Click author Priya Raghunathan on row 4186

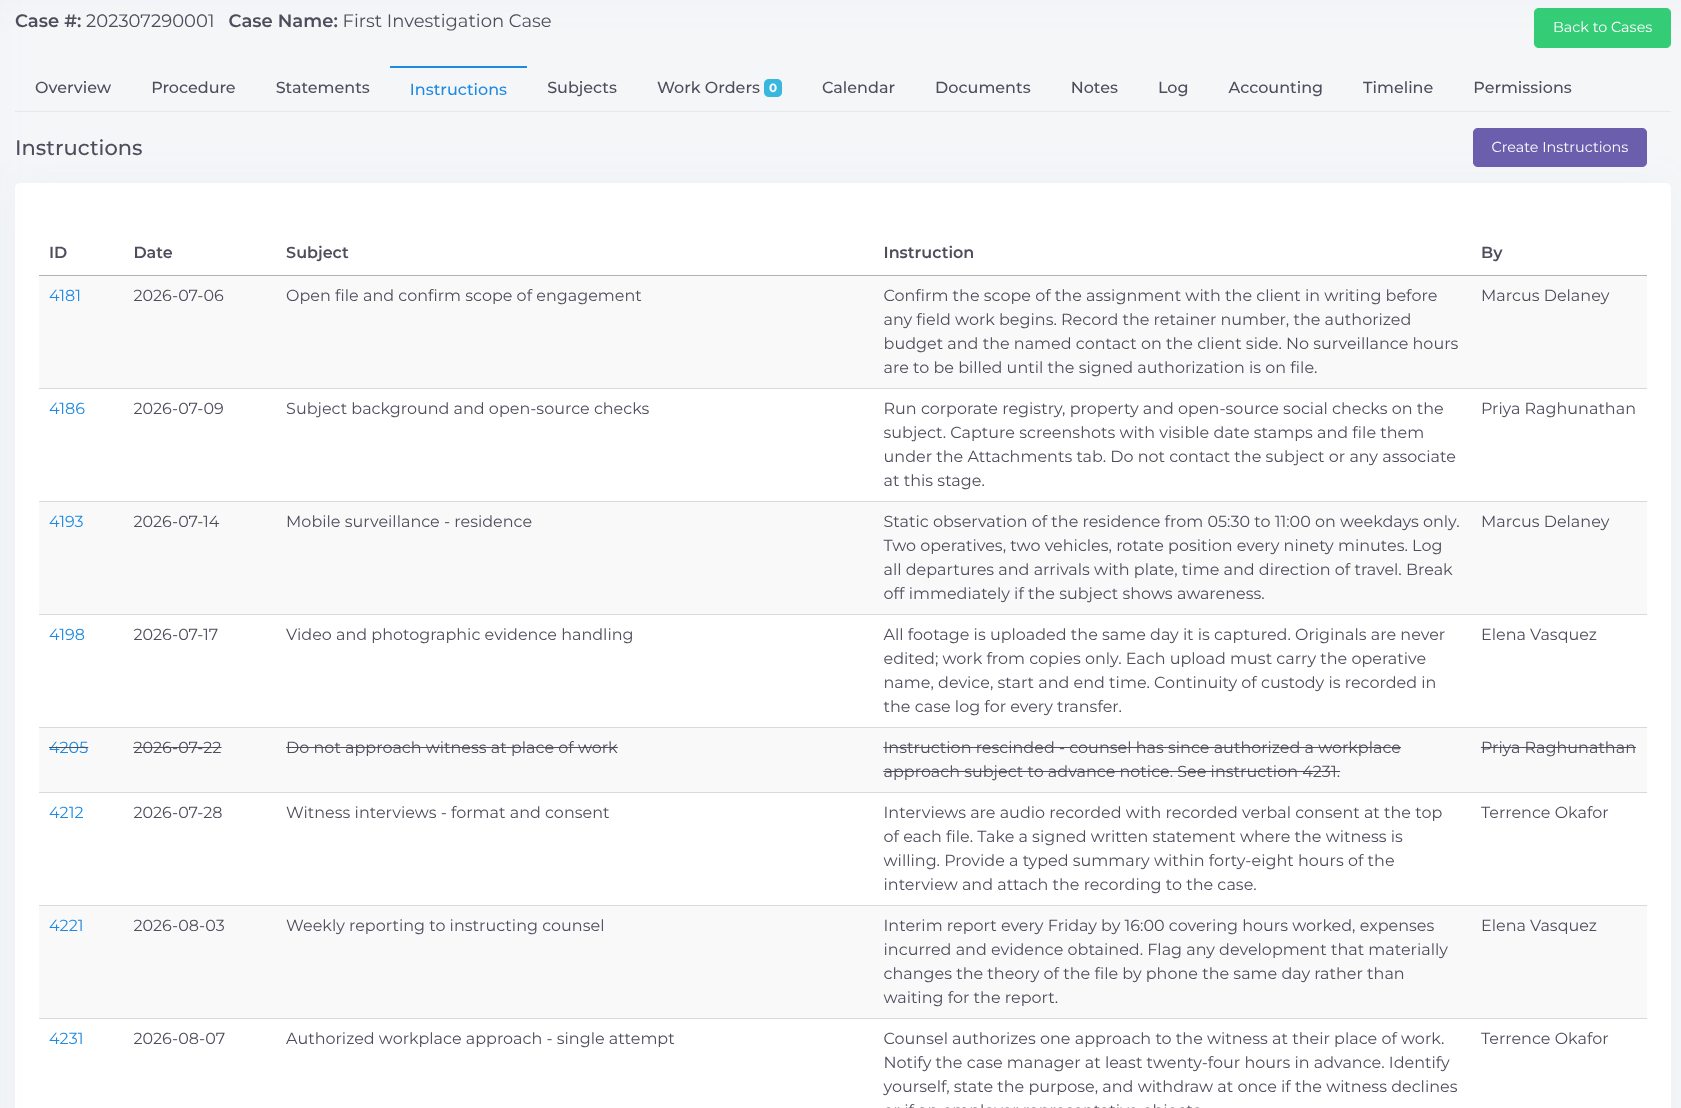pyautogui.click(x=1558, y=409)
